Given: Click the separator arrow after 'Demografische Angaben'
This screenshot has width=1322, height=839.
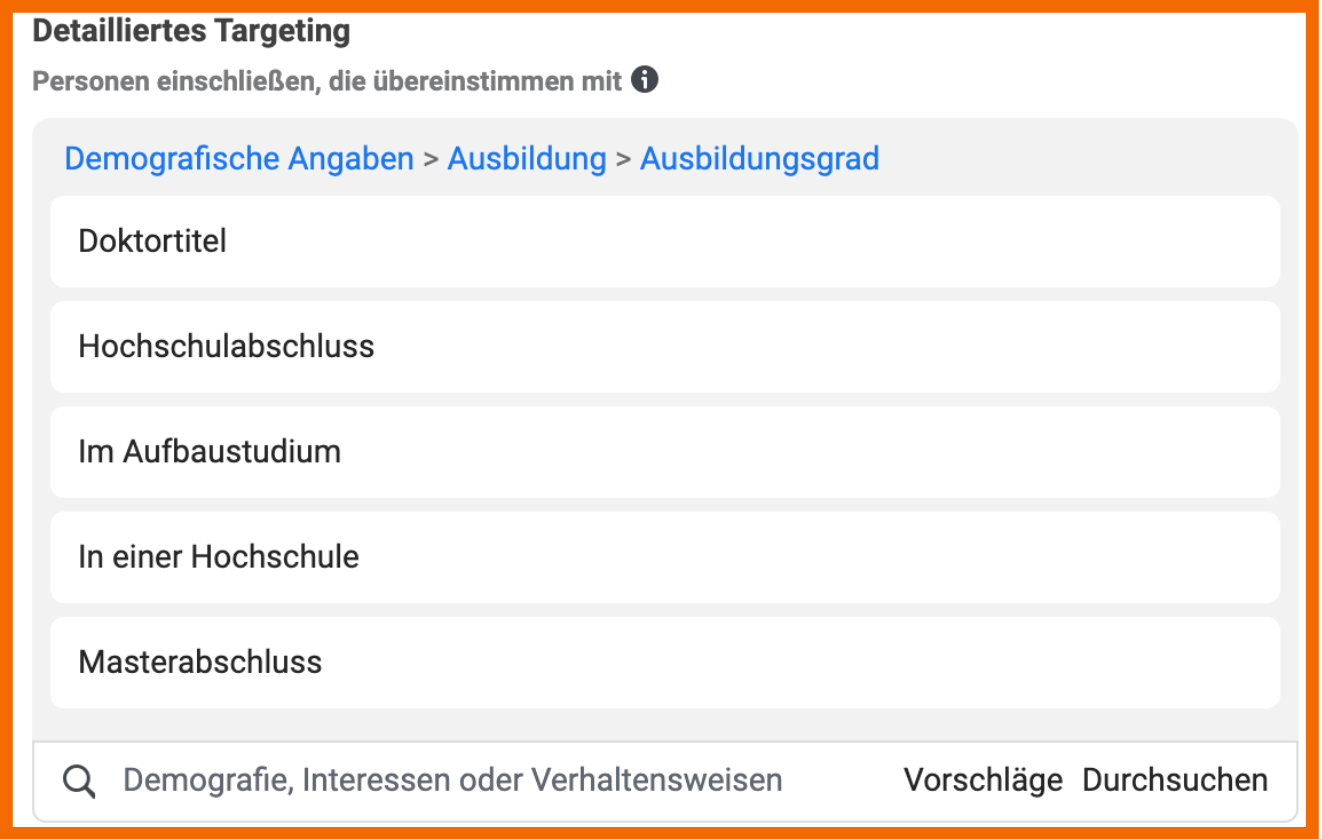Looking at the screenshot, I should point(431,160).
